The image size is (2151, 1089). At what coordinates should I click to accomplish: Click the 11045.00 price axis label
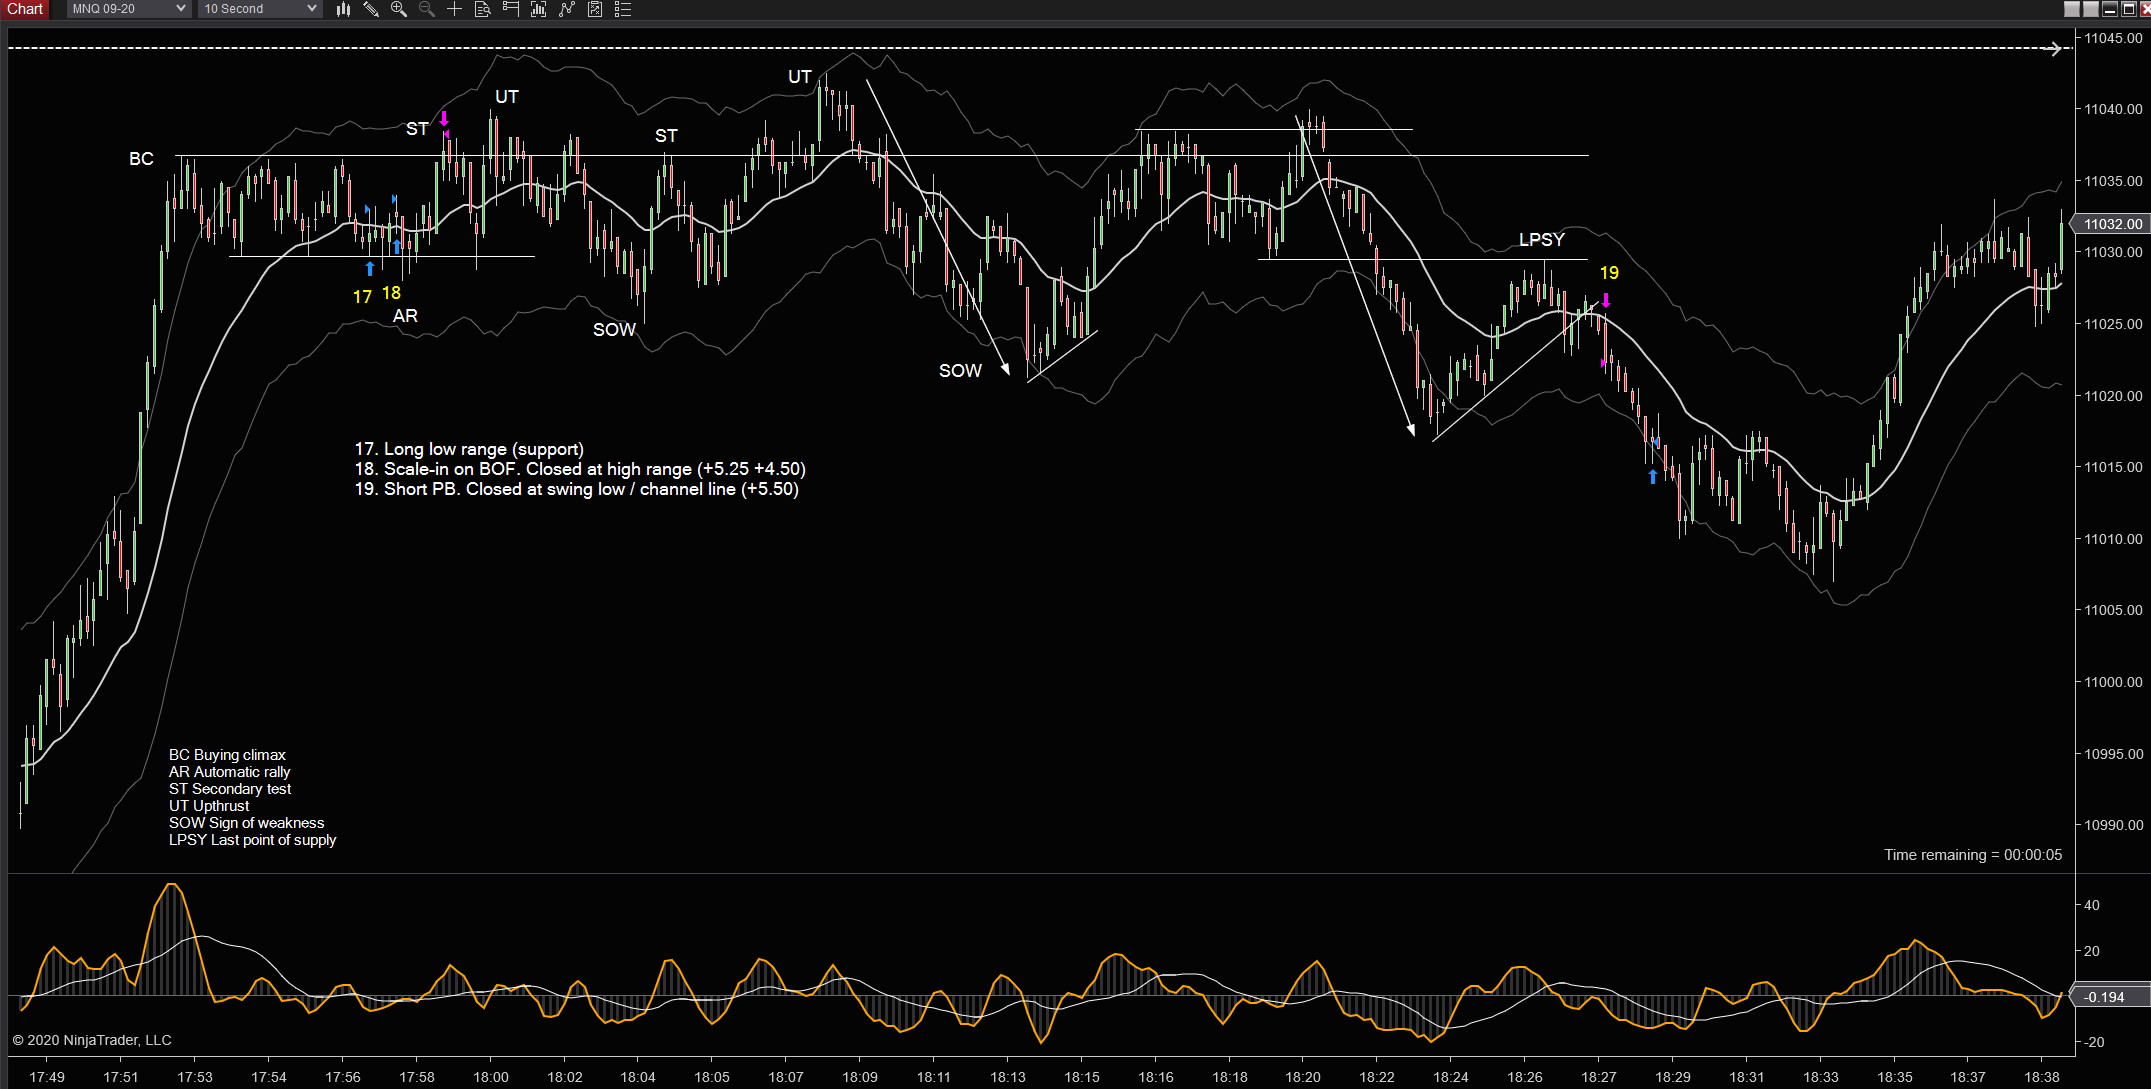tap(2113, 38)
